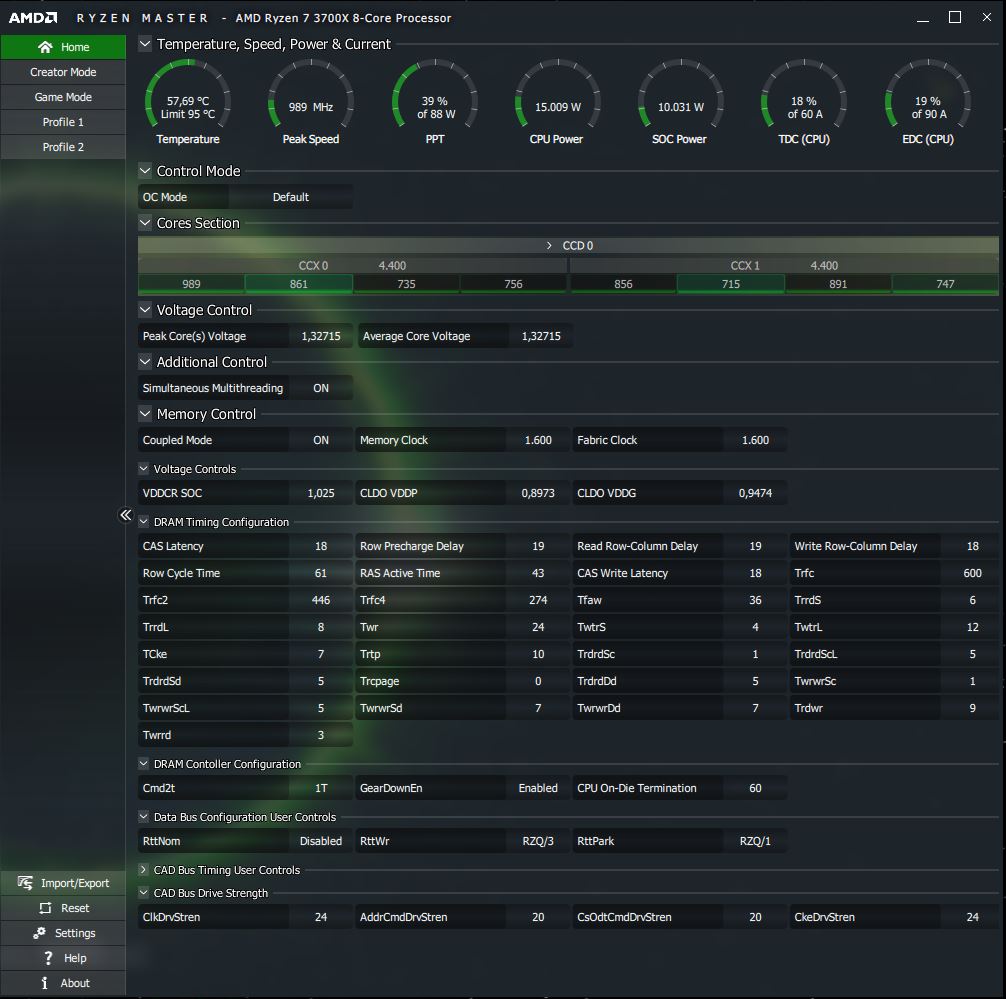Select core showing 747 MHz

945,284
